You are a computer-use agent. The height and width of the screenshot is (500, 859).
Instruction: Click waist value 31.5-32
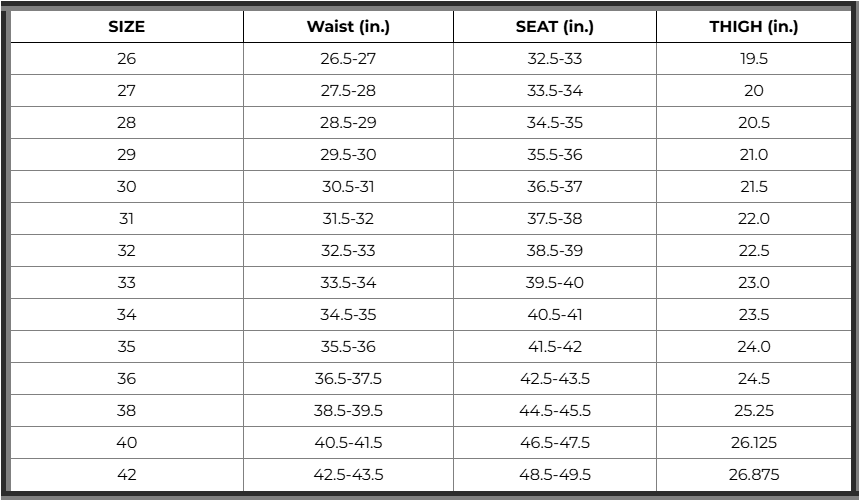click(348, 219)
